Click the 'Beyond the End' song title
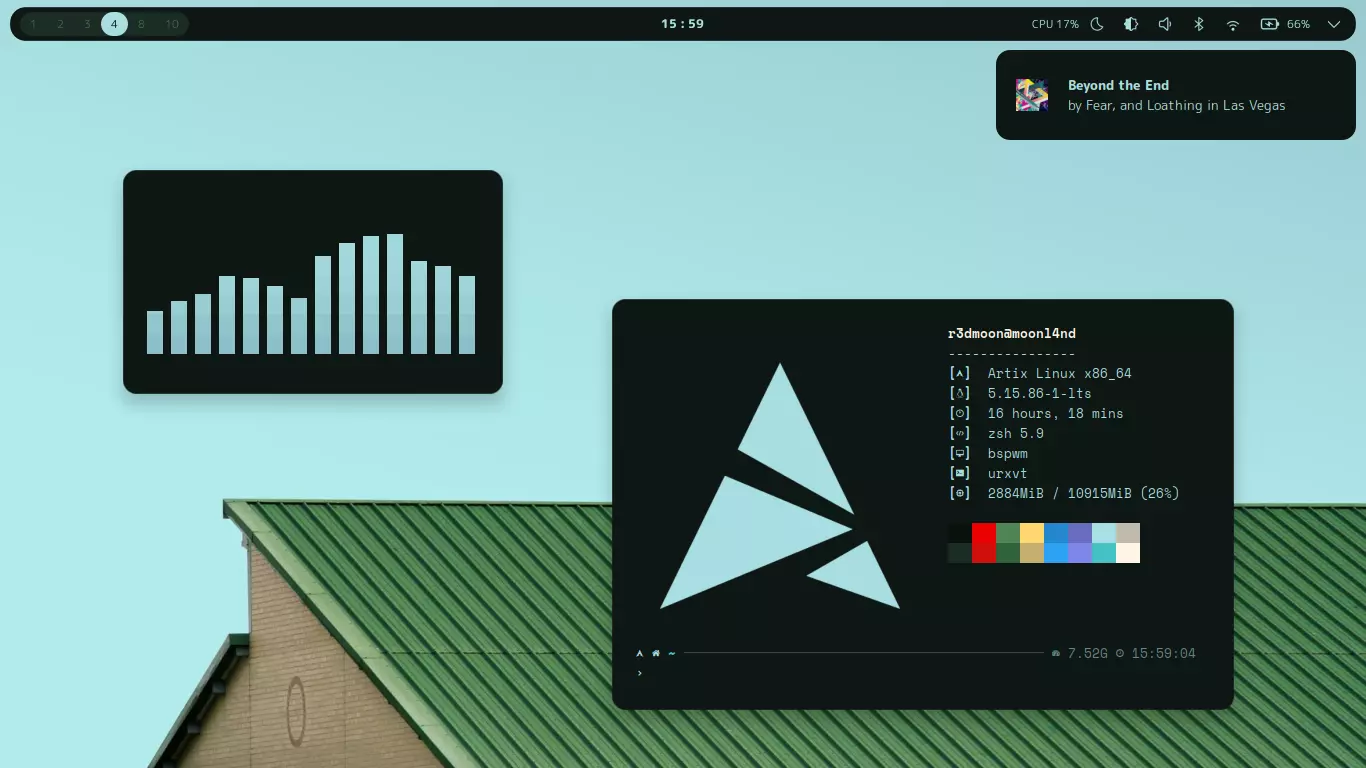Screen dimensions: 1366x768 [x=1118, y=85]
